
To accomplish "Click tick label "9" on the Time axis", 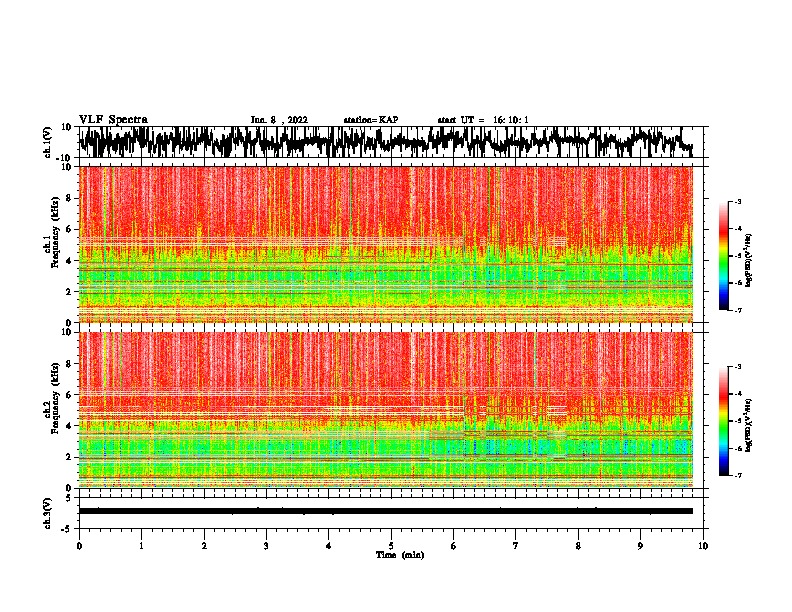I will pos(640,546).
